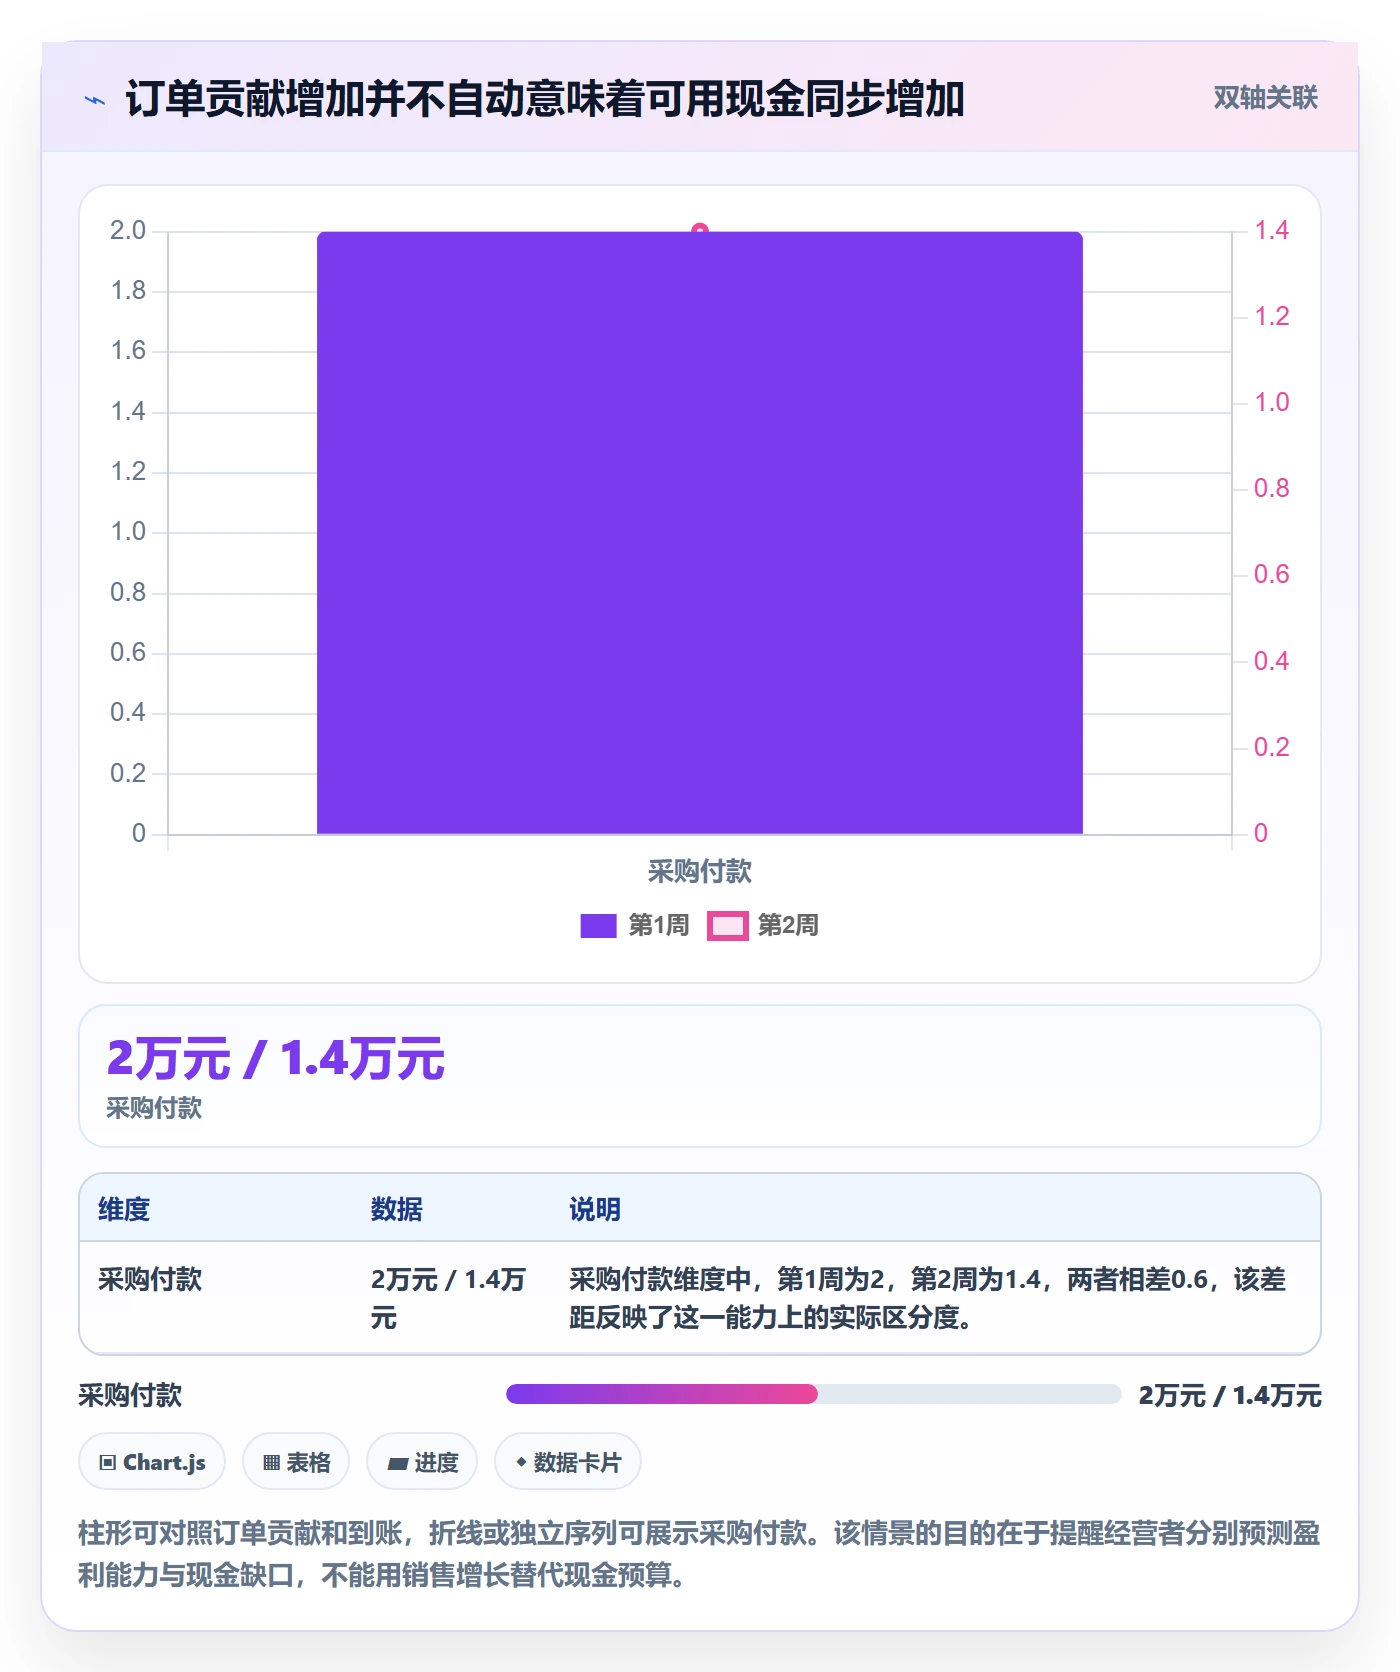Click the 采购付款 progress bar
1400x1672 pixels.
point(813,1394)
